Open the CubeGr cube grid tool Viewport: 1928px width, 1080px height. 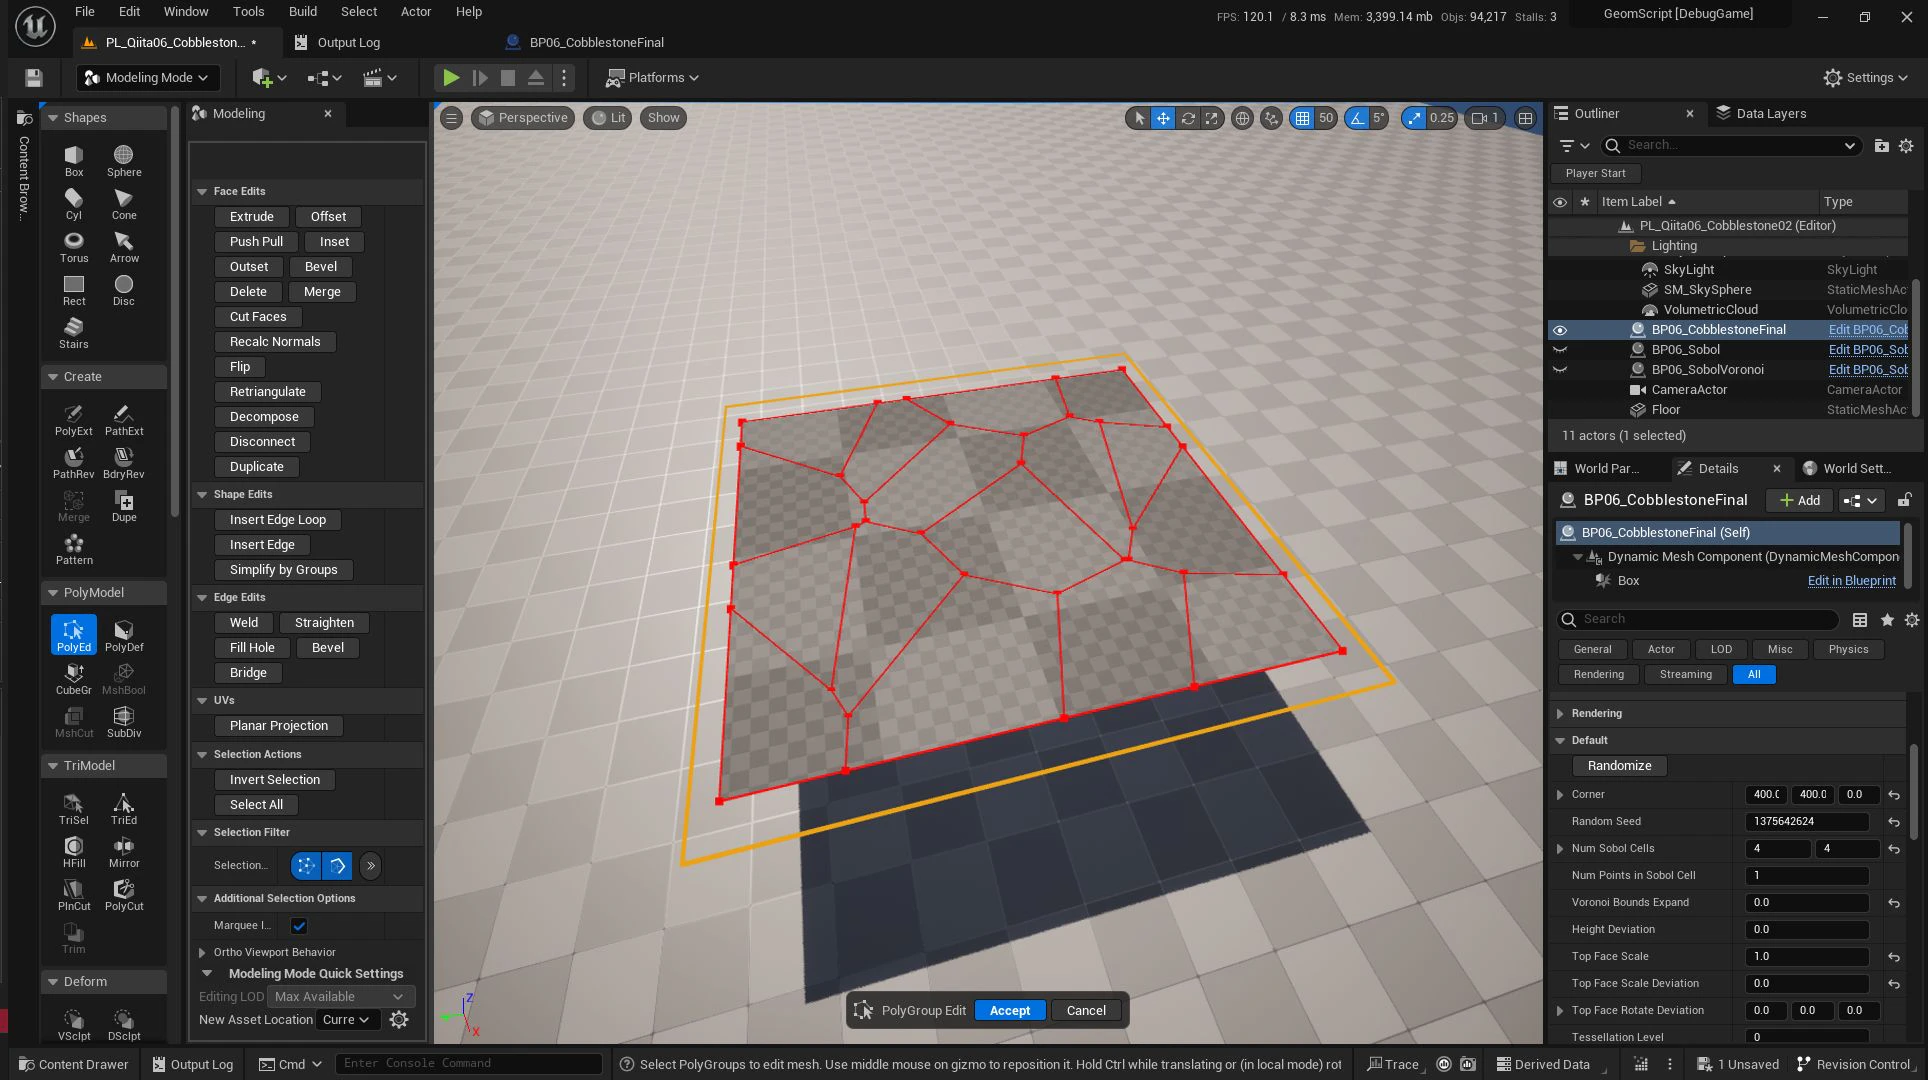[x=74, y=678]
